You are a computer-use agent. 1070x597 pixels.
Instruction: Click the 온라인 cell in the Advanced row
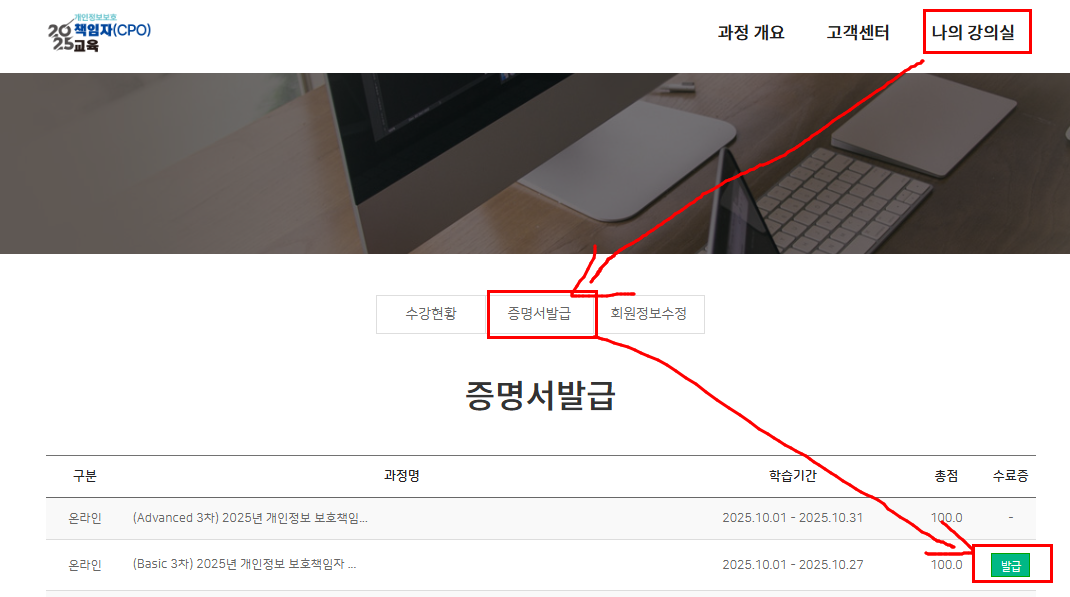point(85,518)
